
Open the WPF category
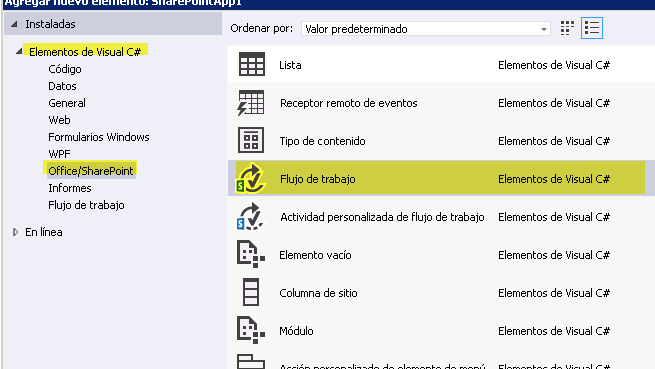[x=59, y=154]
